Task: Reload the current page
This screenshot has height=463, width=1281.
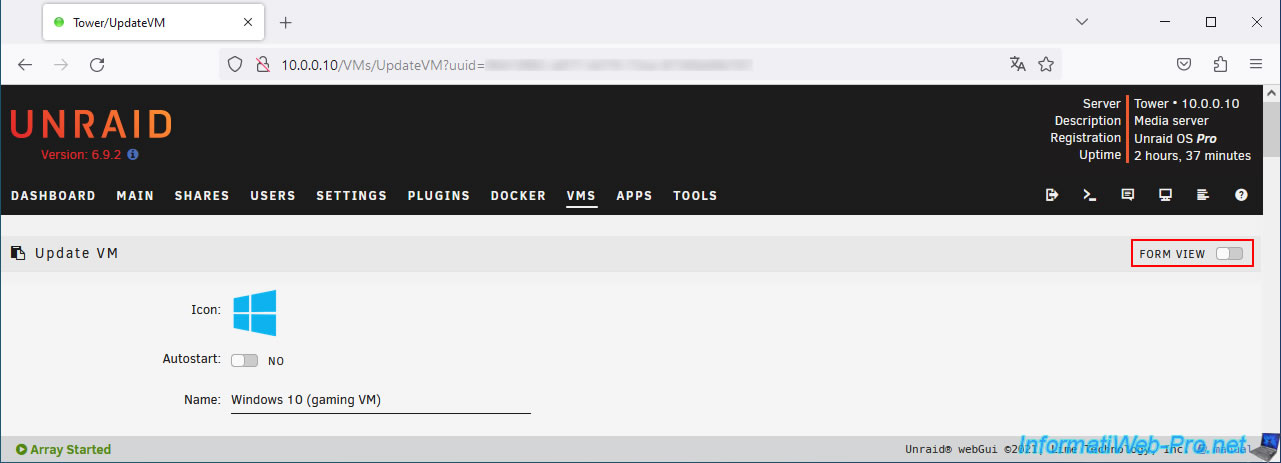Action: click(97, 64)
